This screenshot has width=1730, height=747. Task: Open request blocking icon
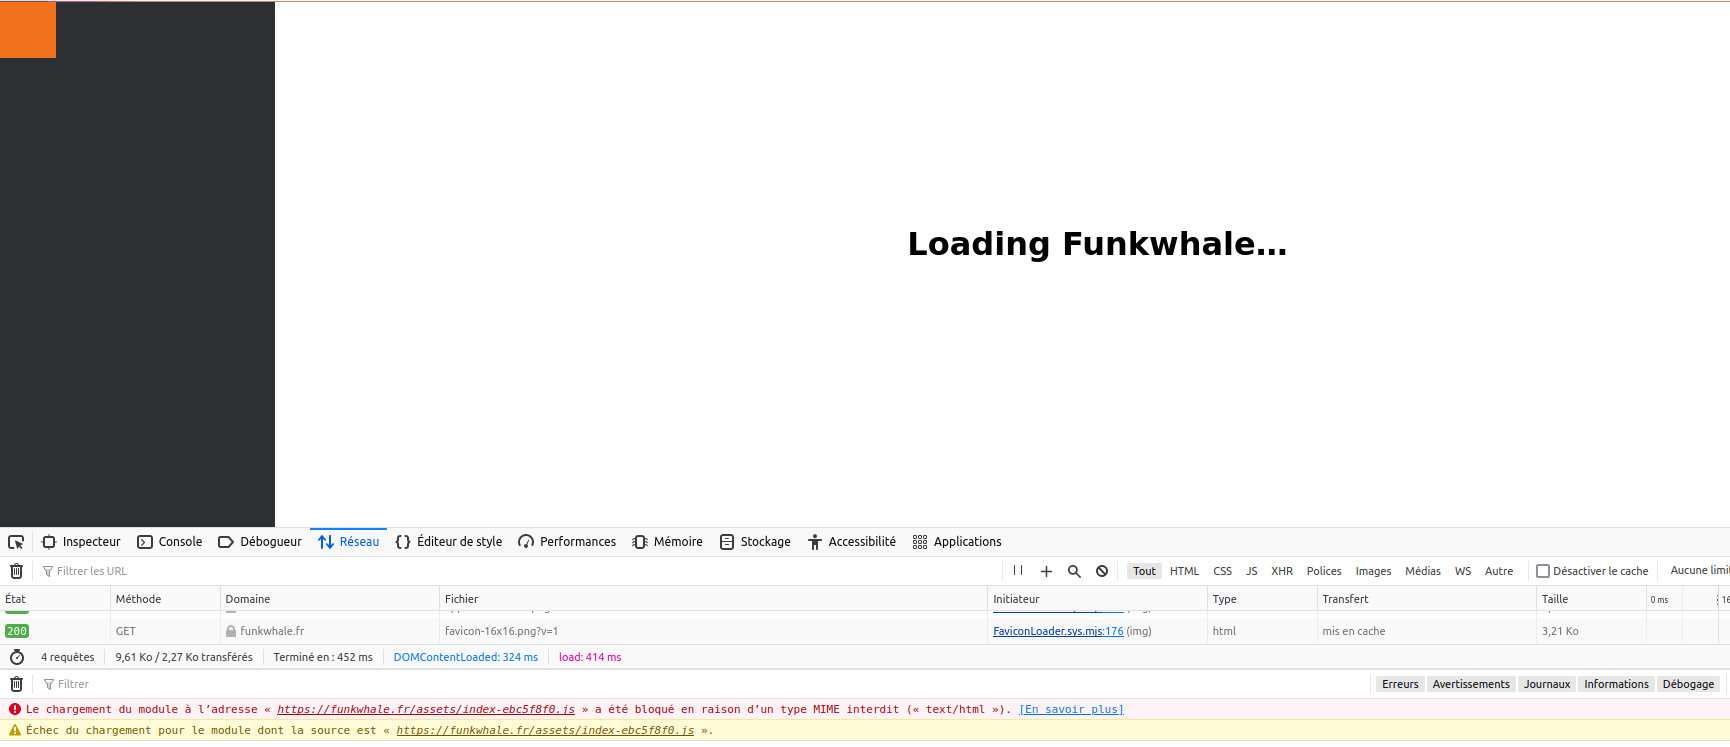pyautogui.click(x=1102, y=571)
